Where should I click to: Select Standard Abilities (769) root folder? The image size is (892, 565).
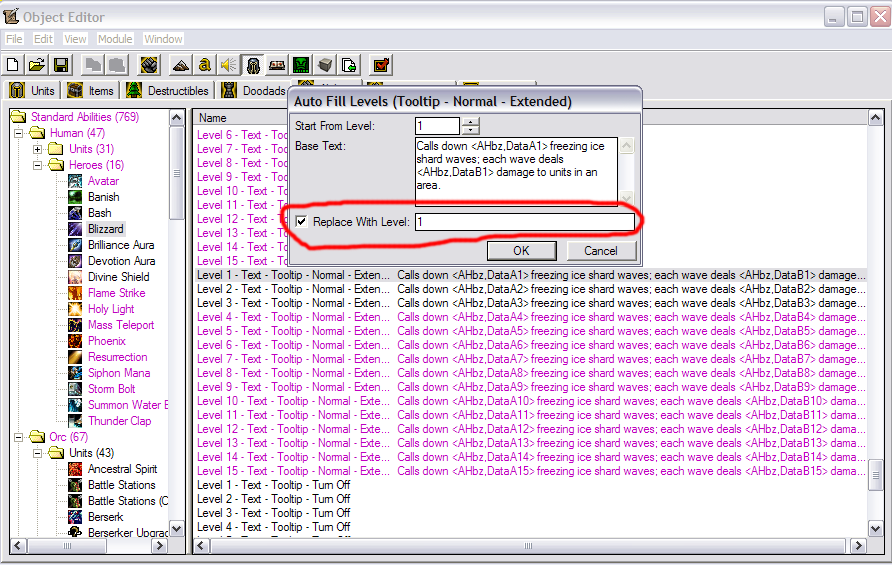pyautogui.click(x=85, y=117)
